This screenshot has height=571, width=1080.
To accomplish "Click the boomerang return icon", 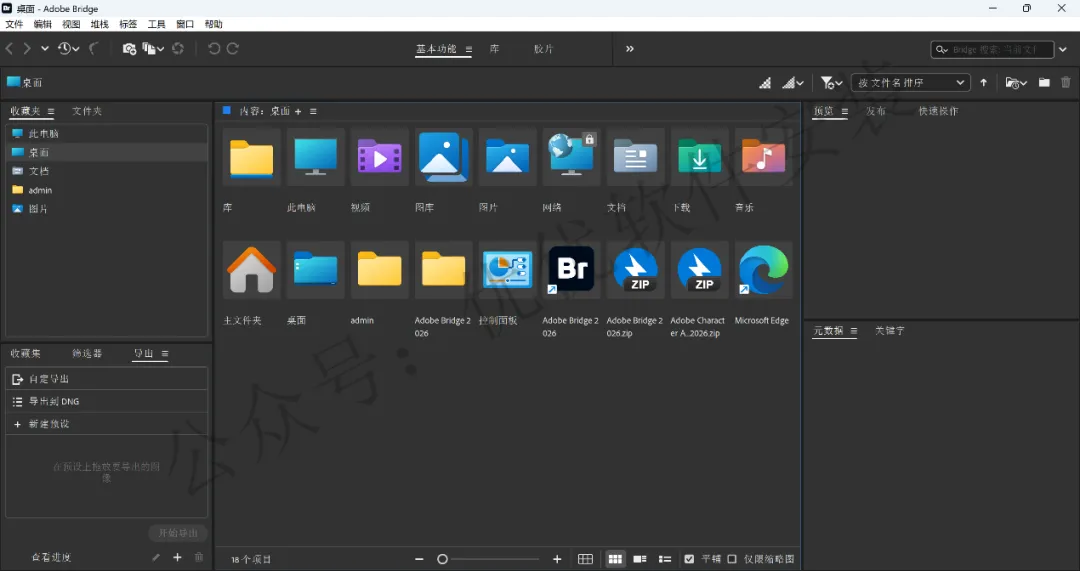I will pyautogui.click(x=94, y=48).
